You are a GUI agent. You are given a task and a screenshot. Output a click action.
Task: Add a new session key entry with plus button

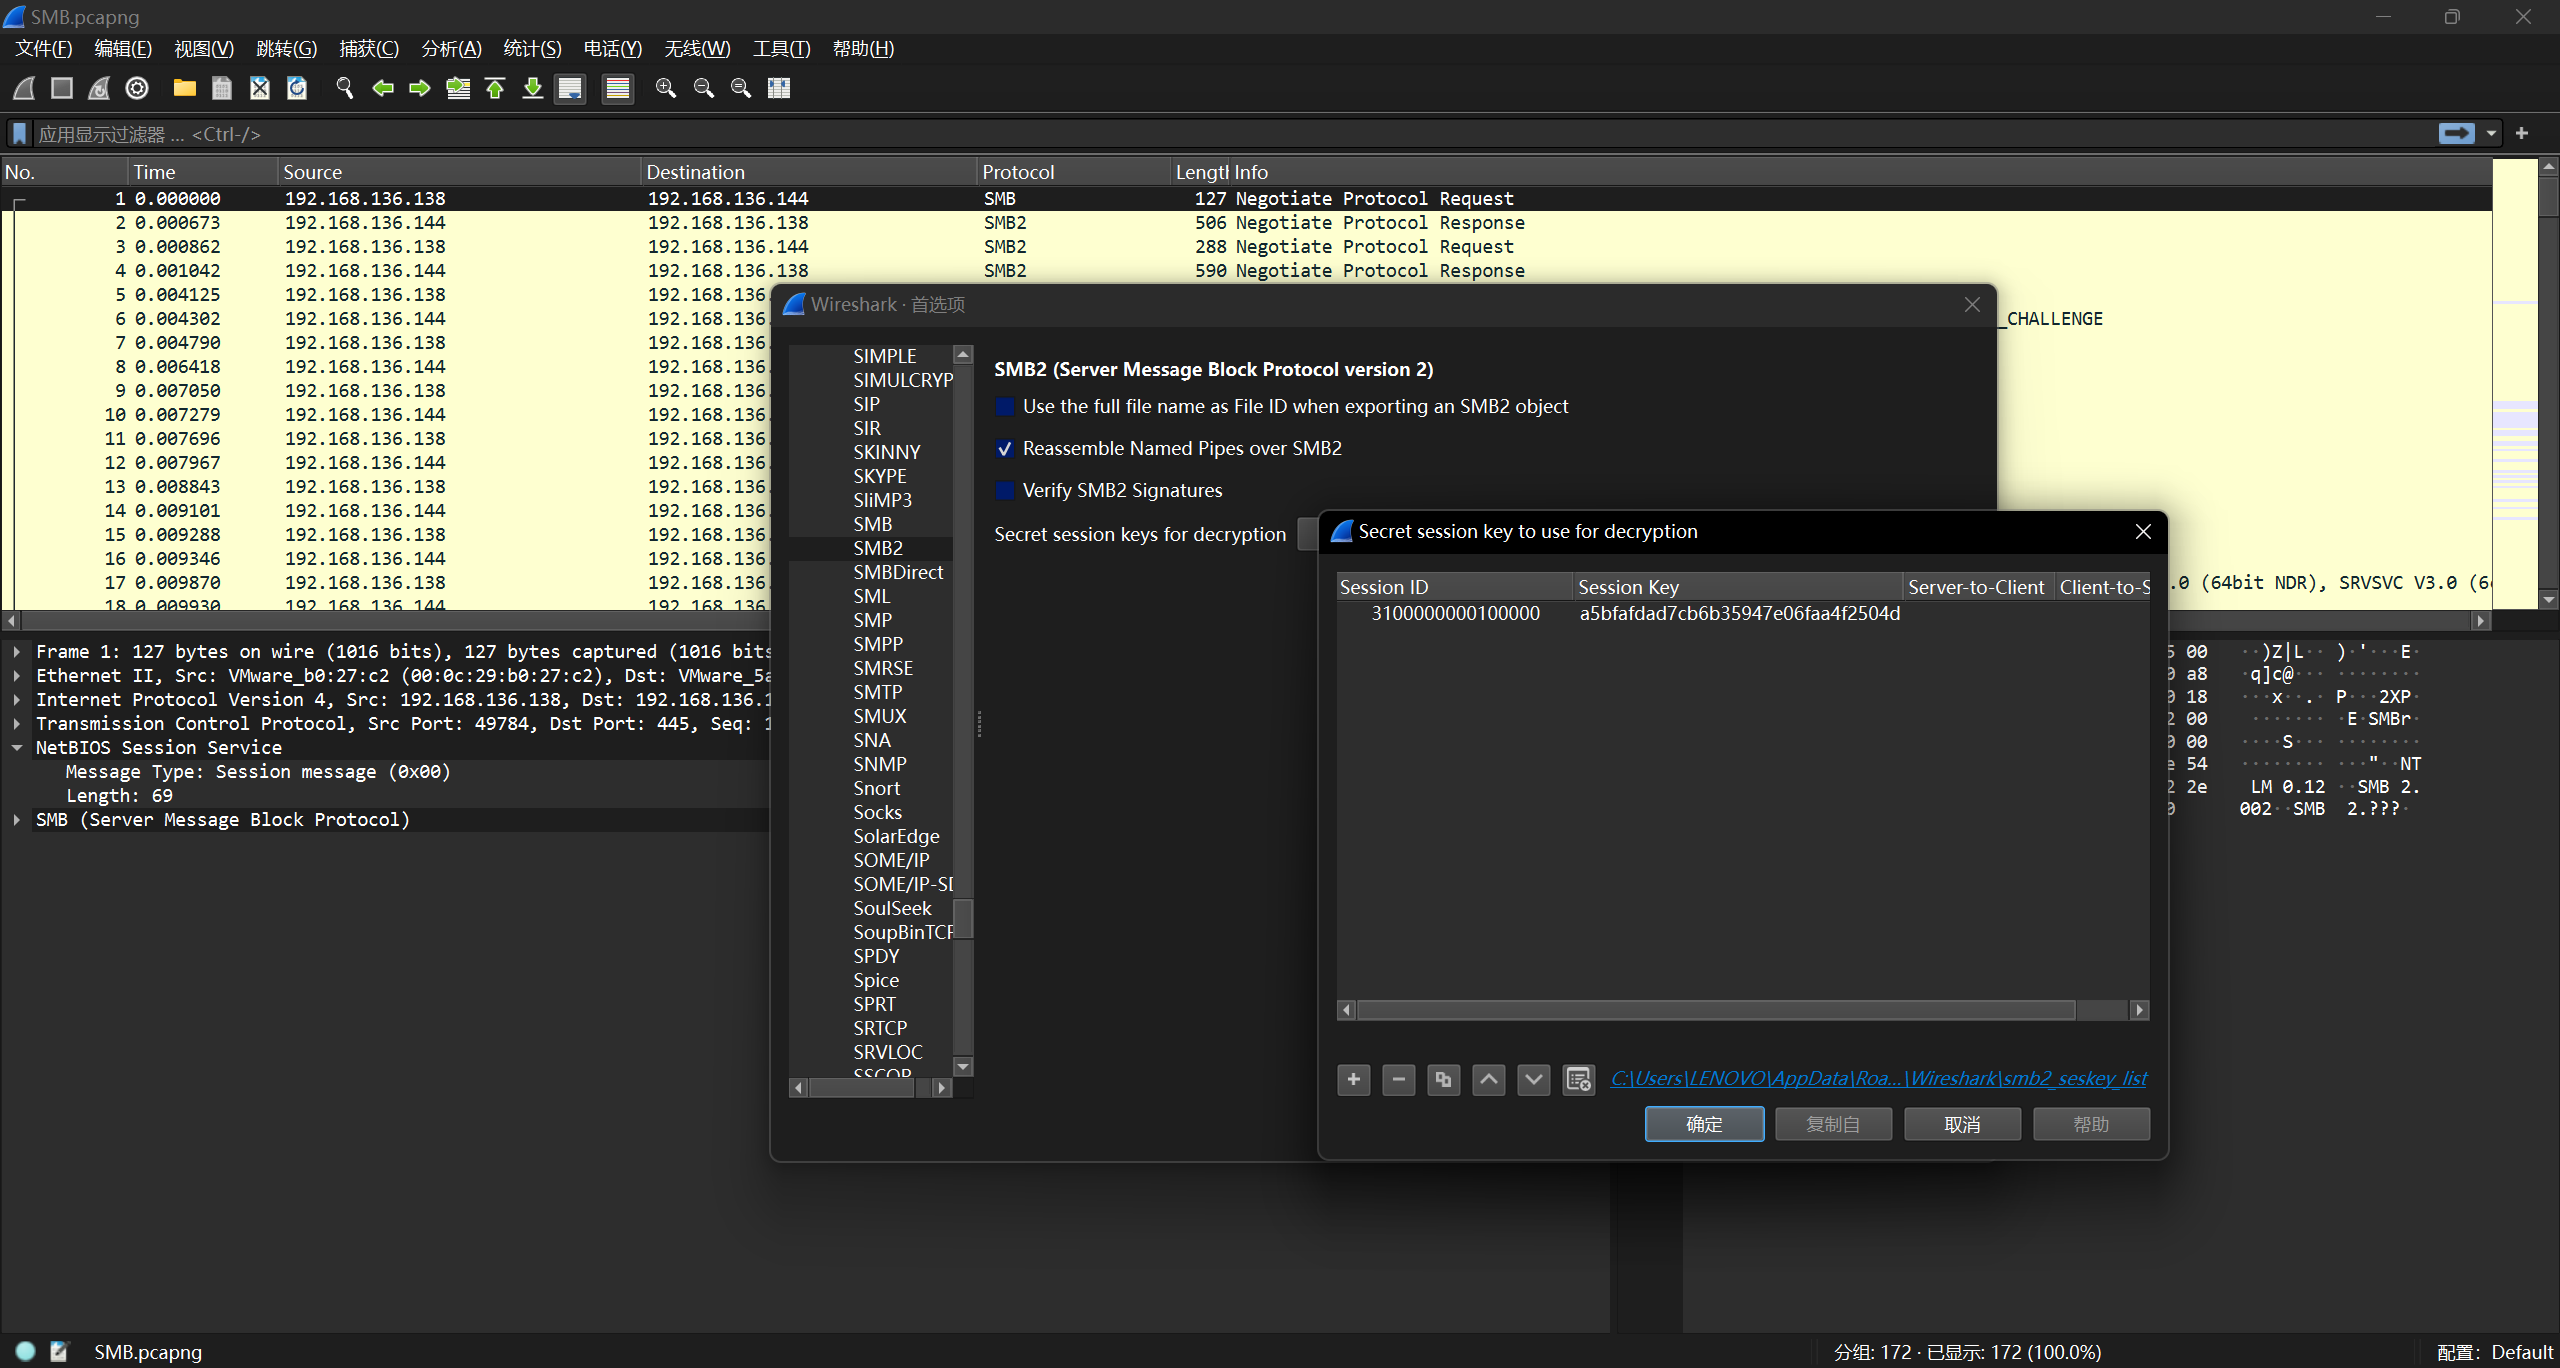[1353, 1079]
